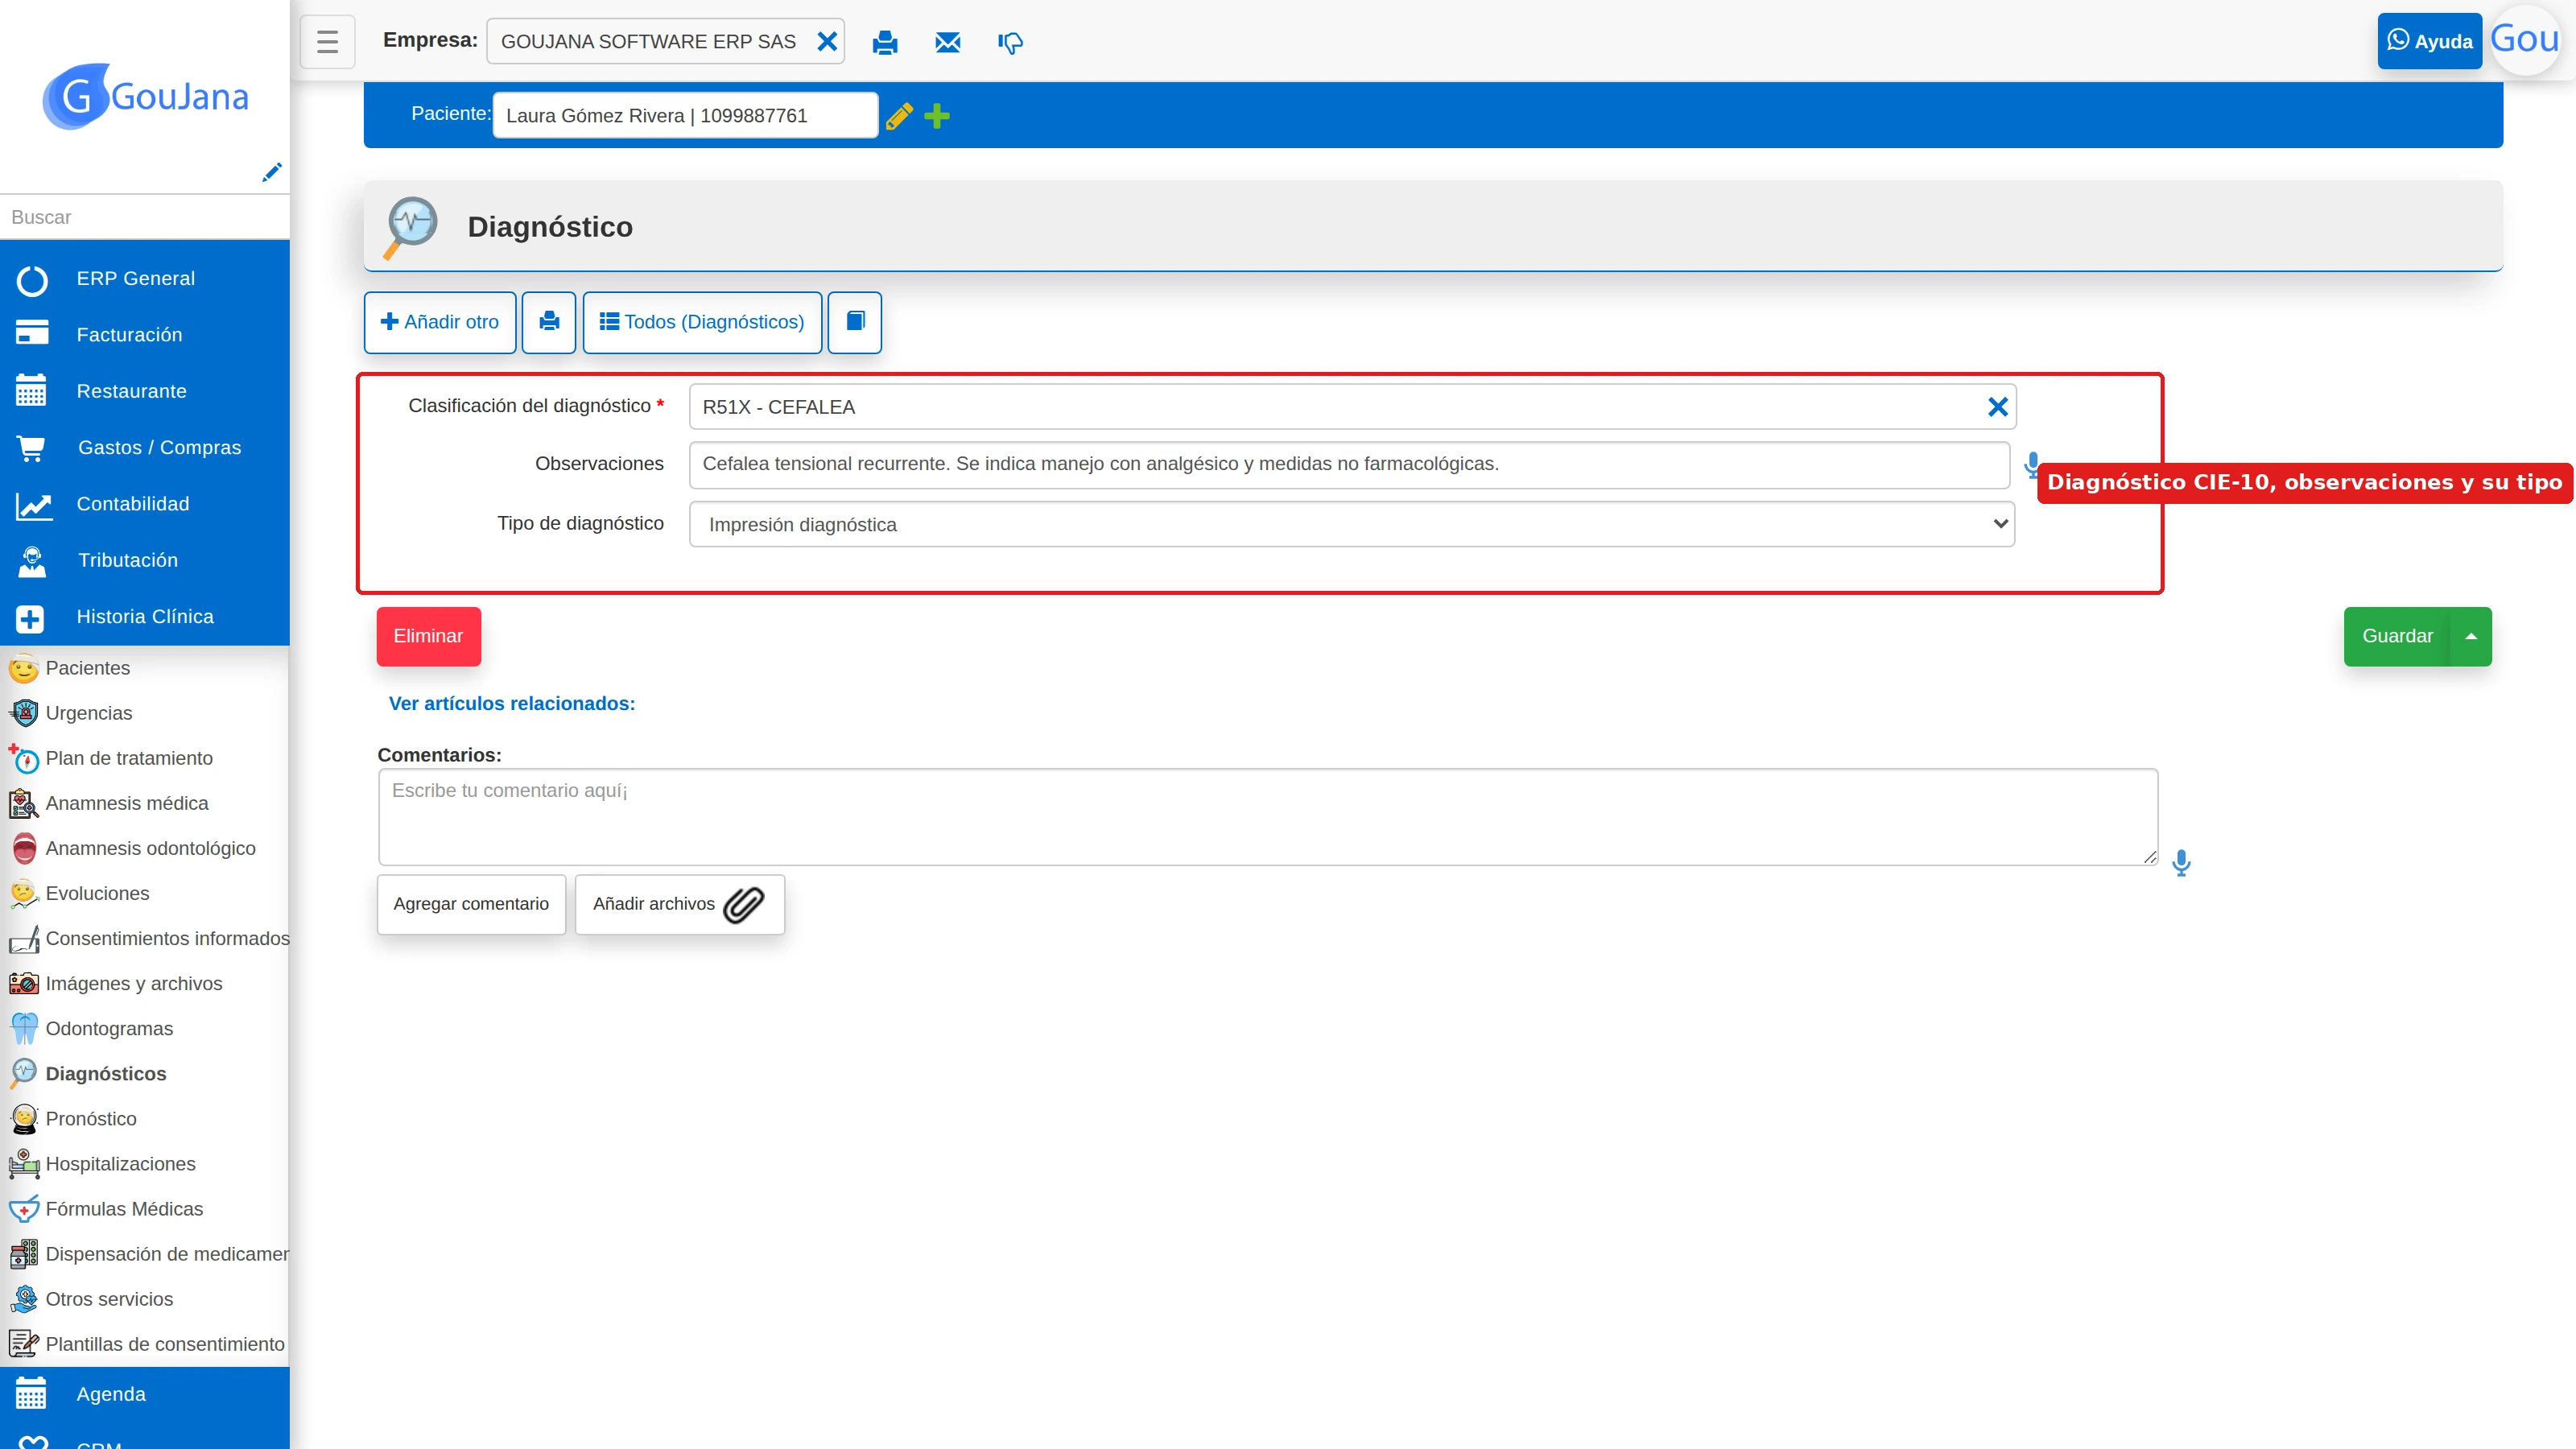Expand the Guardar button arrow options

pyautogui.click(x=2470, y=636)
